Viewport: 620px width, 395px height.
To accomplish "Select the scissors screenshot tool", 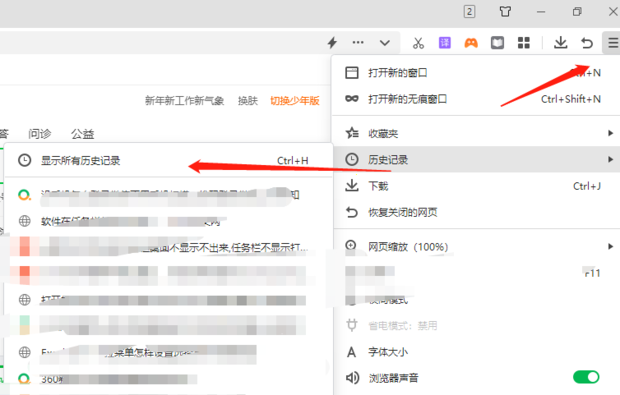I will [x=418, y=43].
